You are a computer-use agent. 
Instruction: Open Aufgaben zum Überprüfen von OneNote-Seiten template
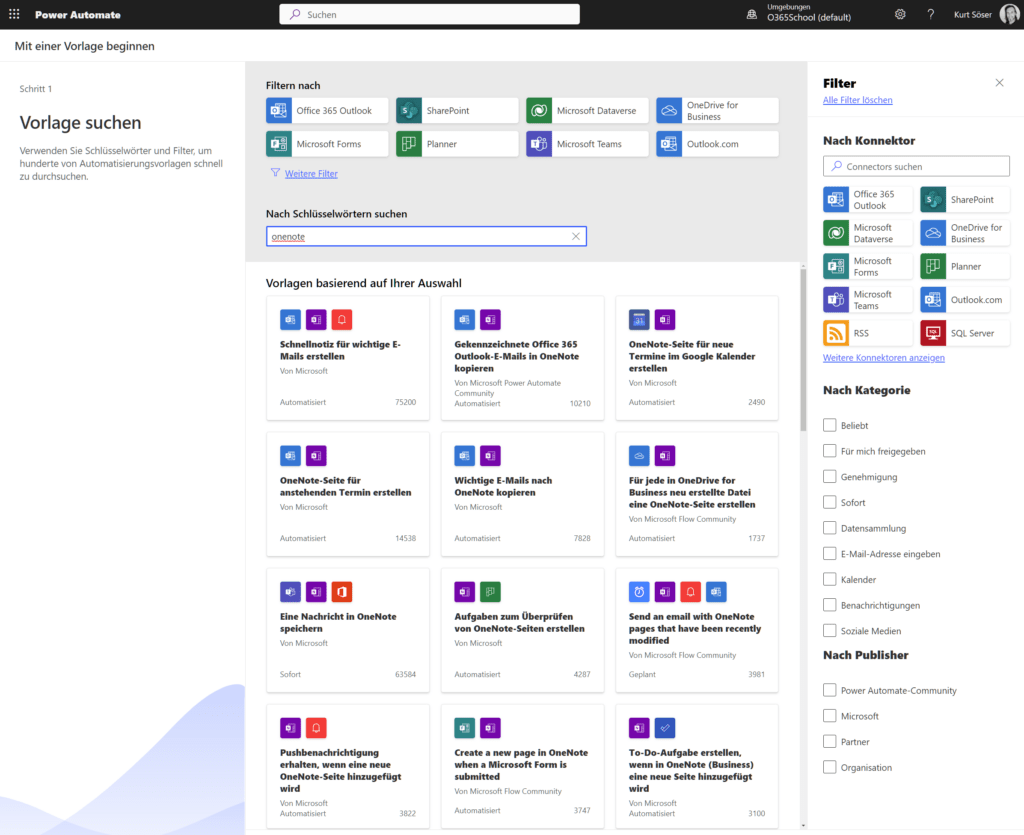[x=522, y=630]
